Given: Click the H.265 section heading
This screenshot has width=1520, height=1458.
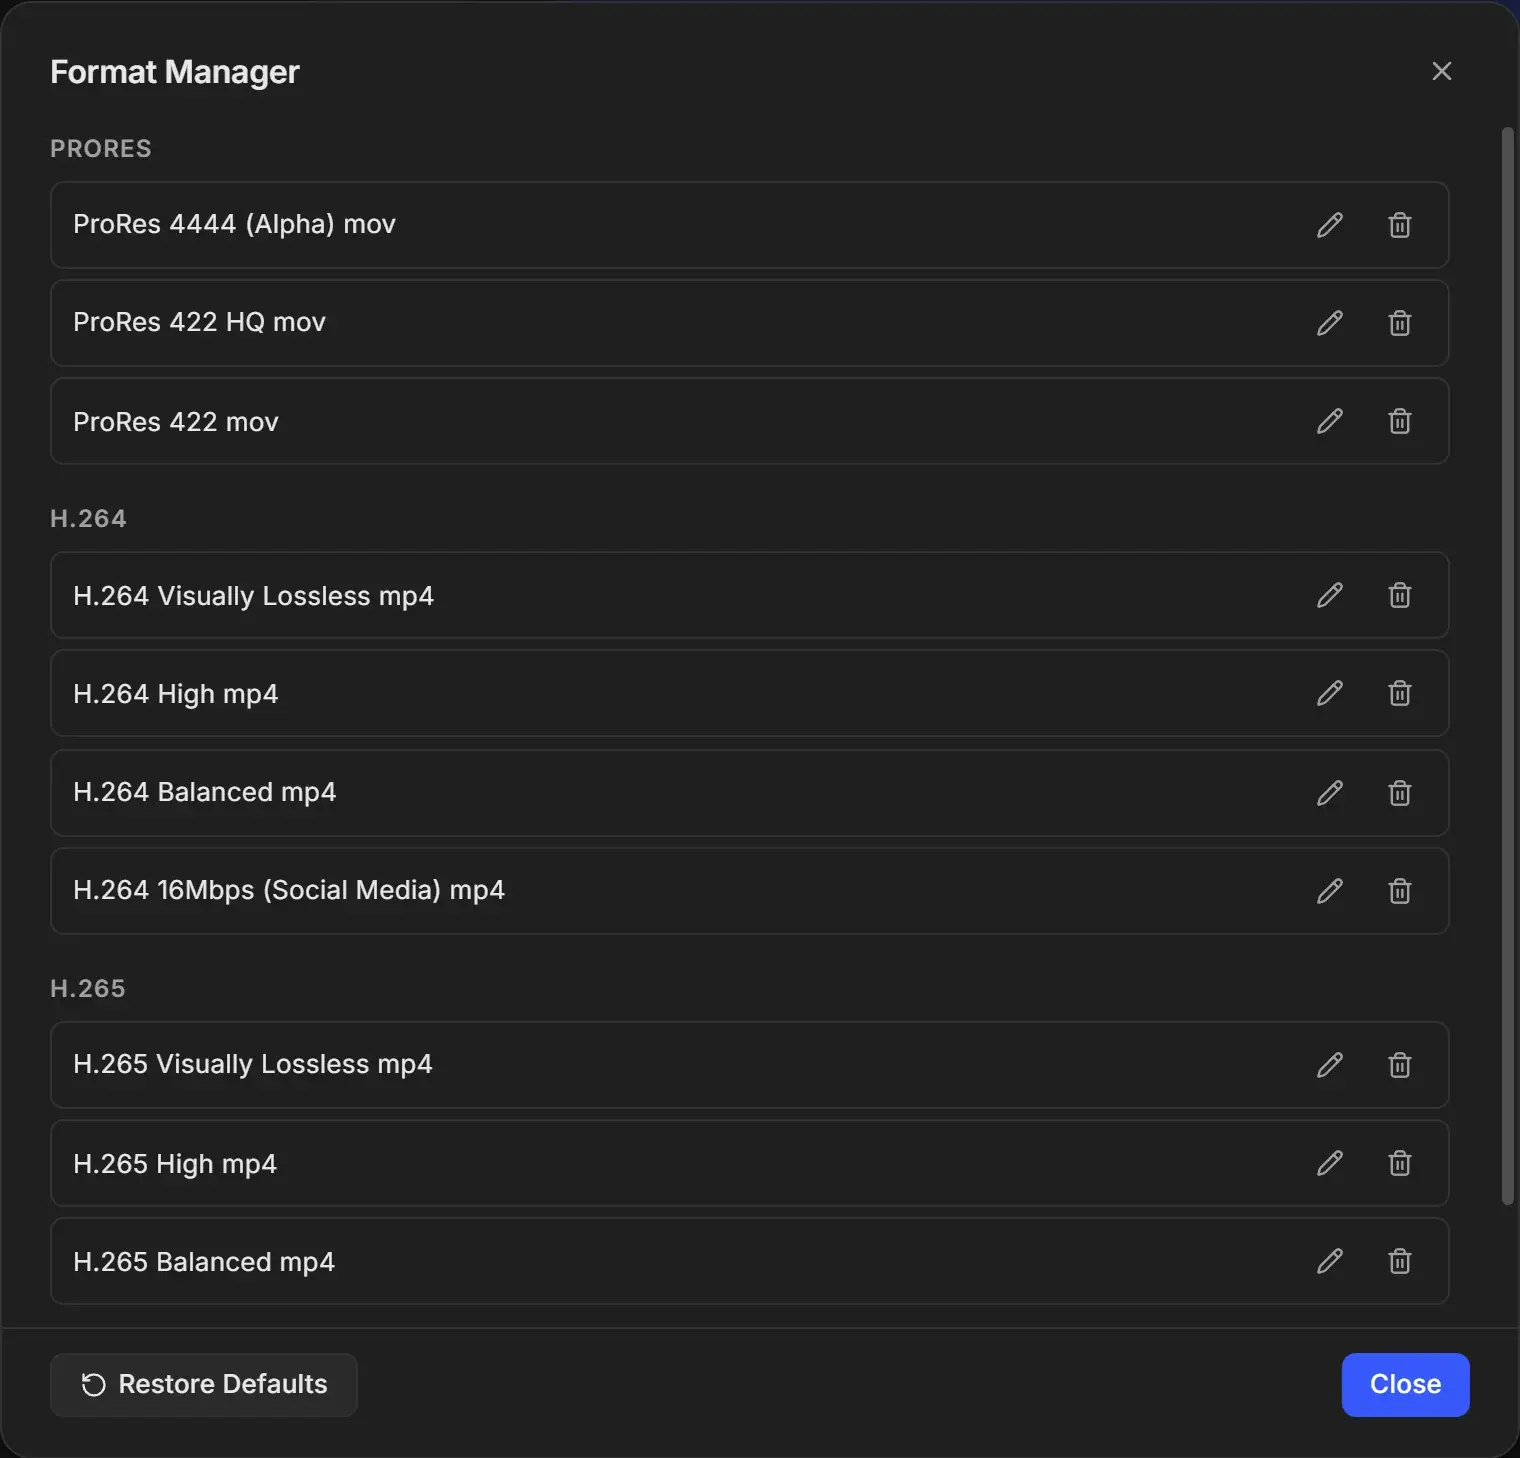Looking at the screenshot, I should pyautogui.click(x=88, y=989).
